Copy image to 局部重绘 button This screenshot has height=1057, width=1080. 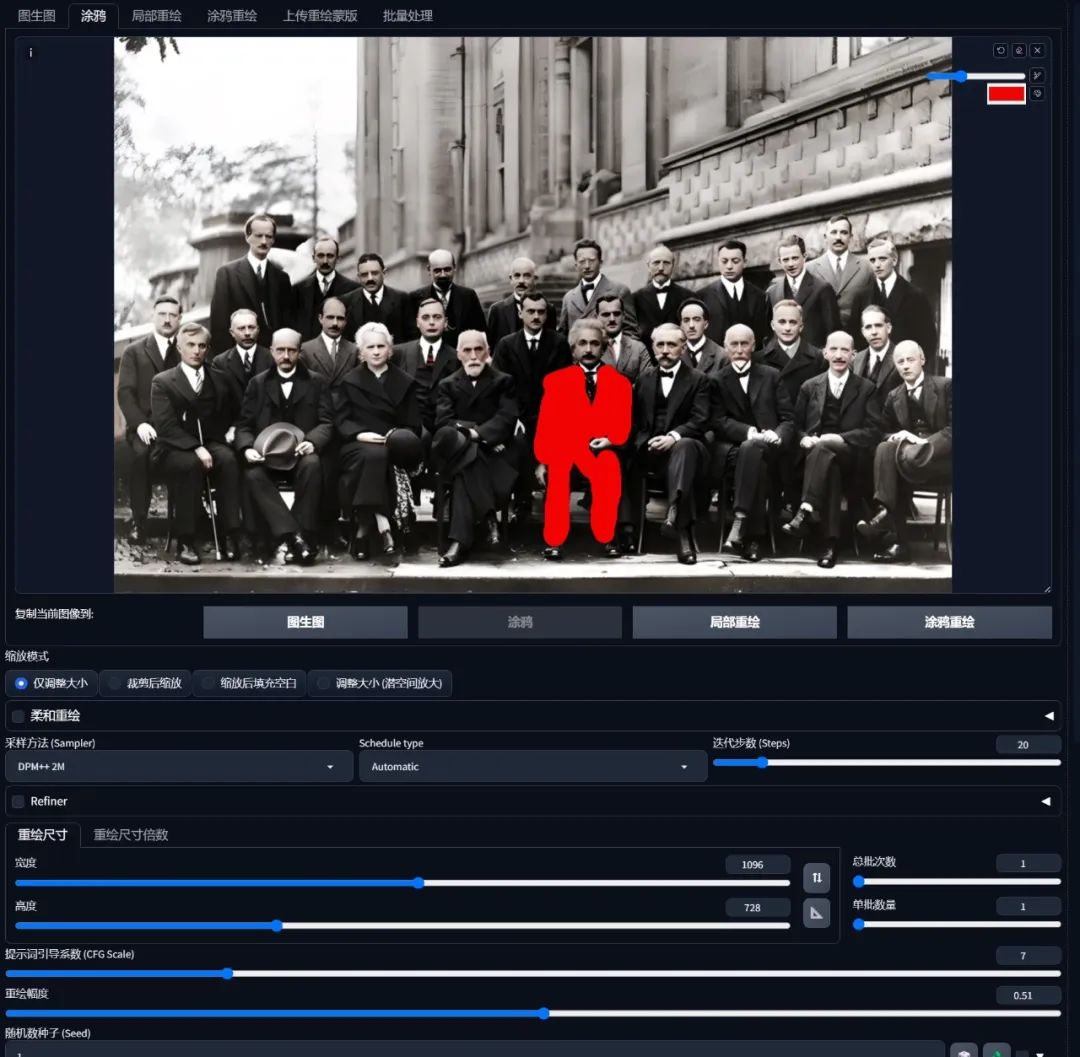(x=735, y=622)
